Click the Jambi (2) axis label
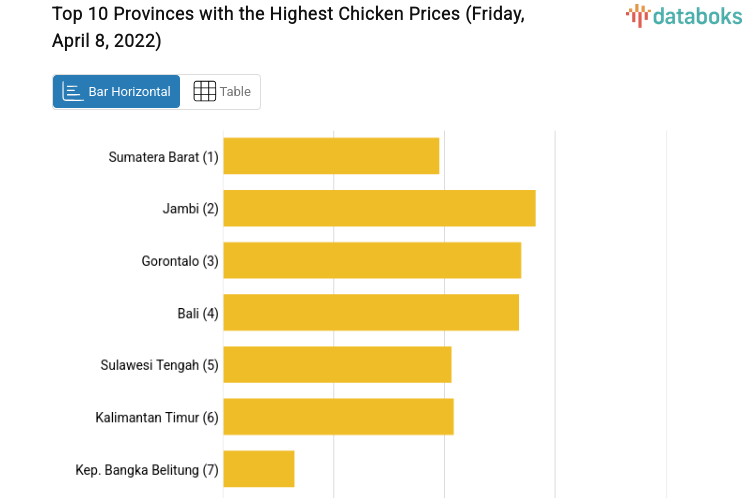 coord(190,209)
